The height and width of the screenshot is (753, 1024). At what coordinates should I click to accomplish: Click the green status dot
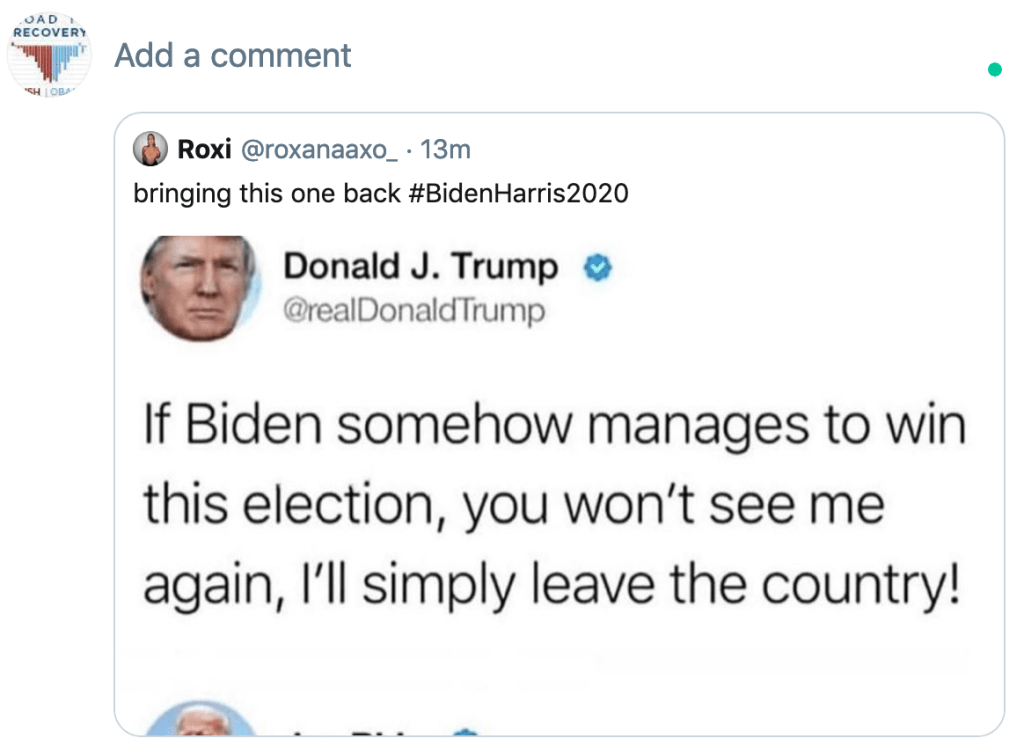tap(994, 69)
